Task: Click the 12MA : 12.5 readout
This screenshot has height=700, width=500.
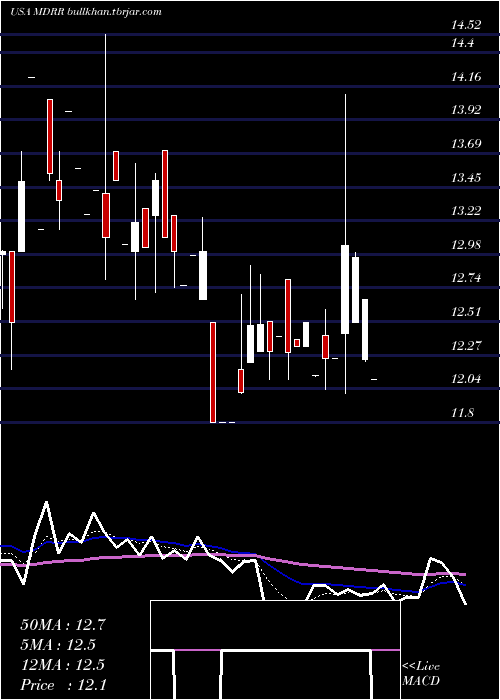Action: coord(62,665)
